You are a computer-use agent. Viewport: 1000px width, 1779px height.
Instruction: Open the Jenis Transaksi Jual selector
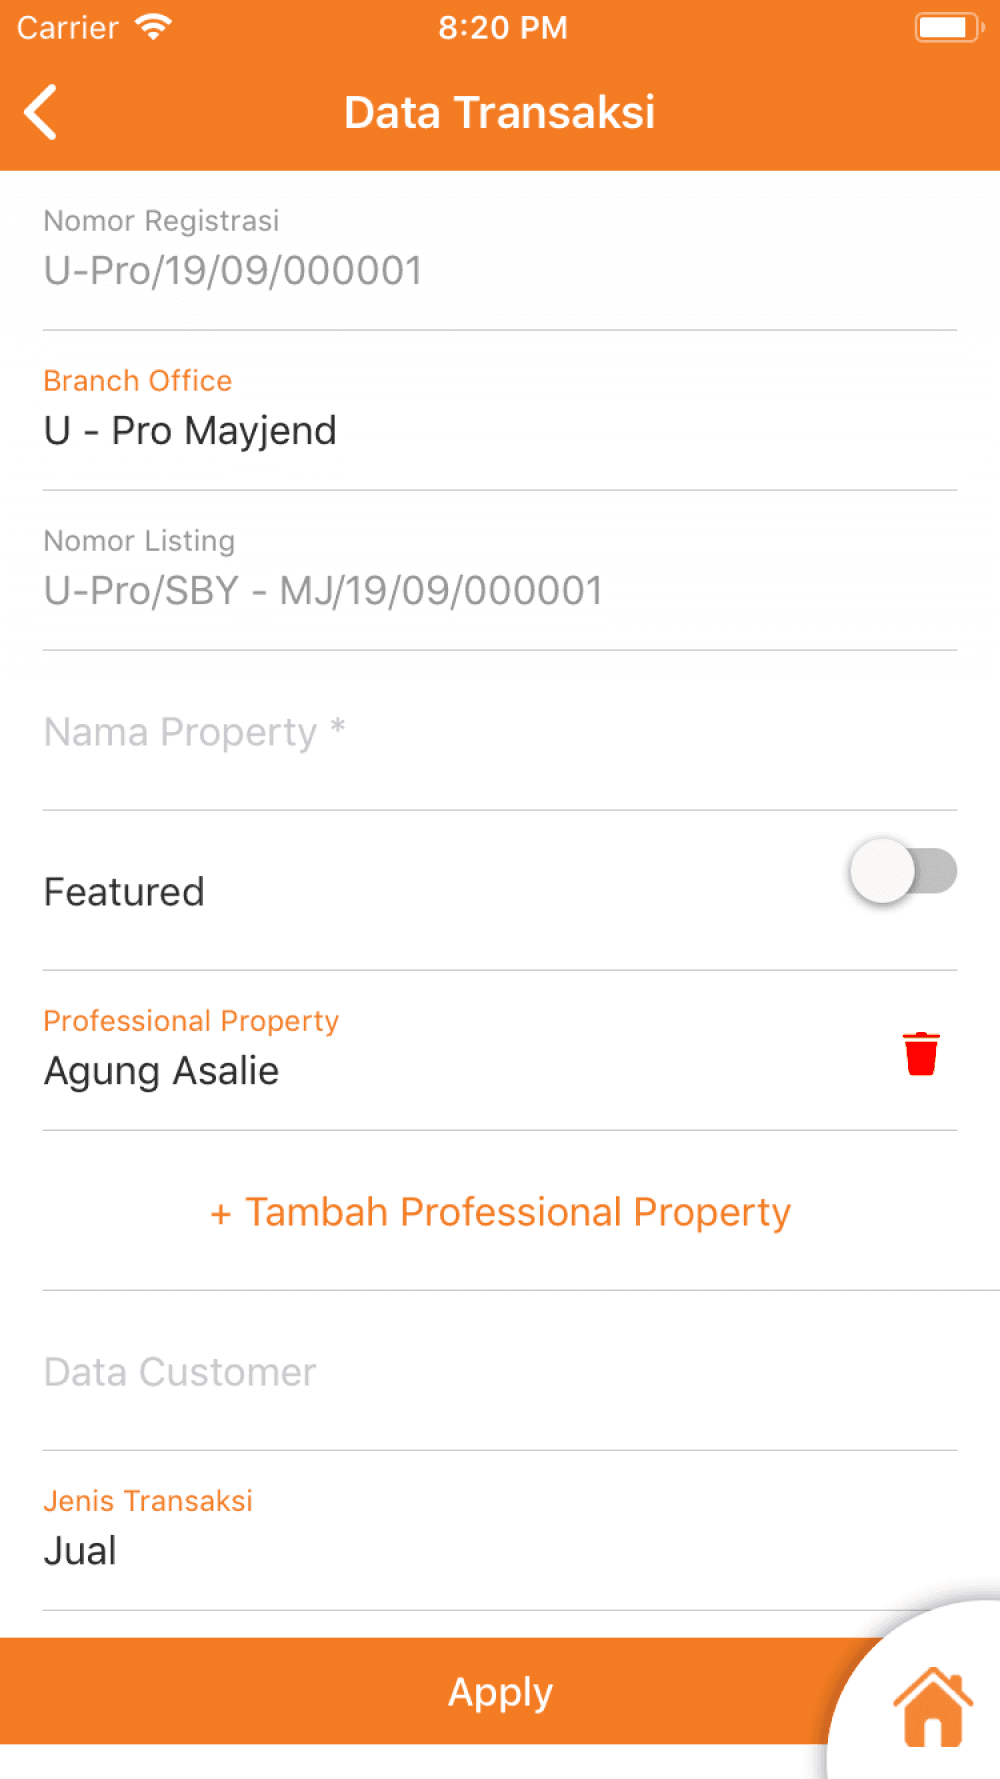[x=500, y=1531]
